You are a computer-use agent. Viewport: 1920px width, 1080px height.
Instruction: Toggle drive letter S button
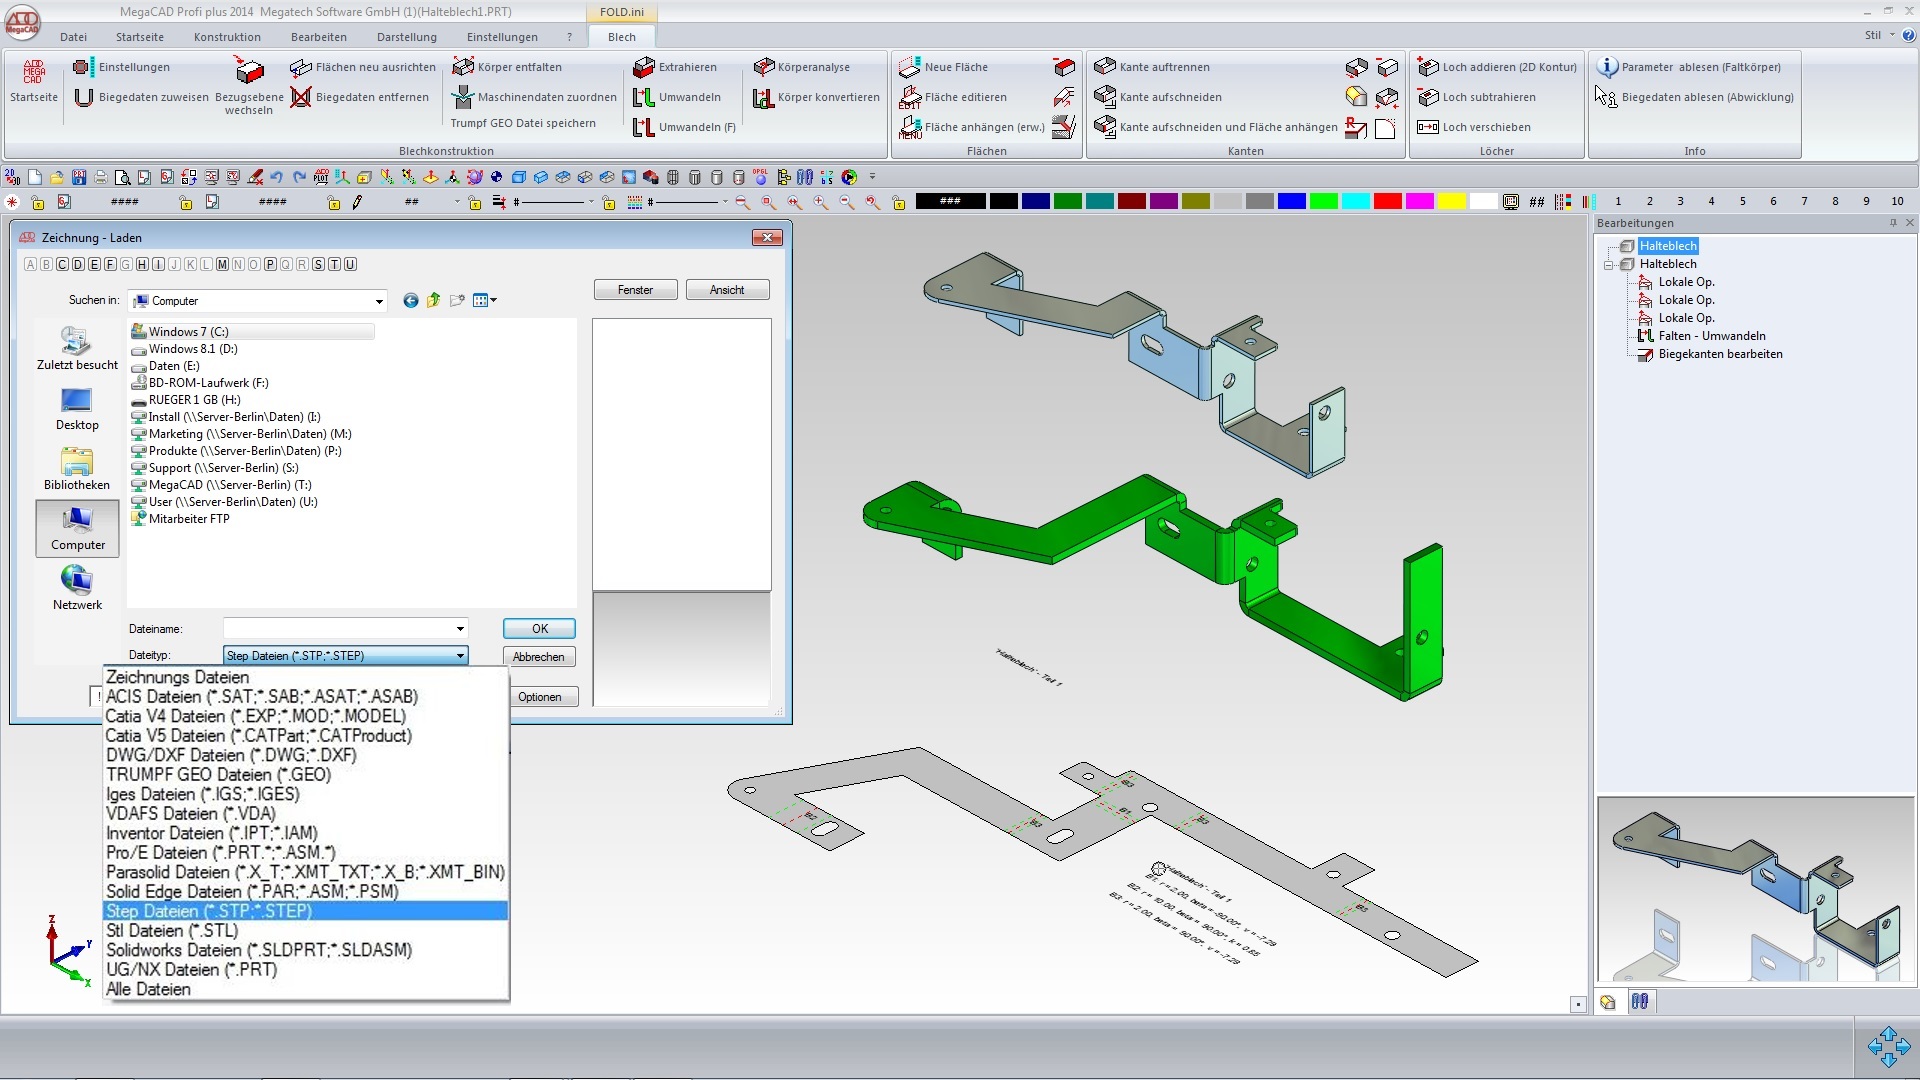point(318,265)
